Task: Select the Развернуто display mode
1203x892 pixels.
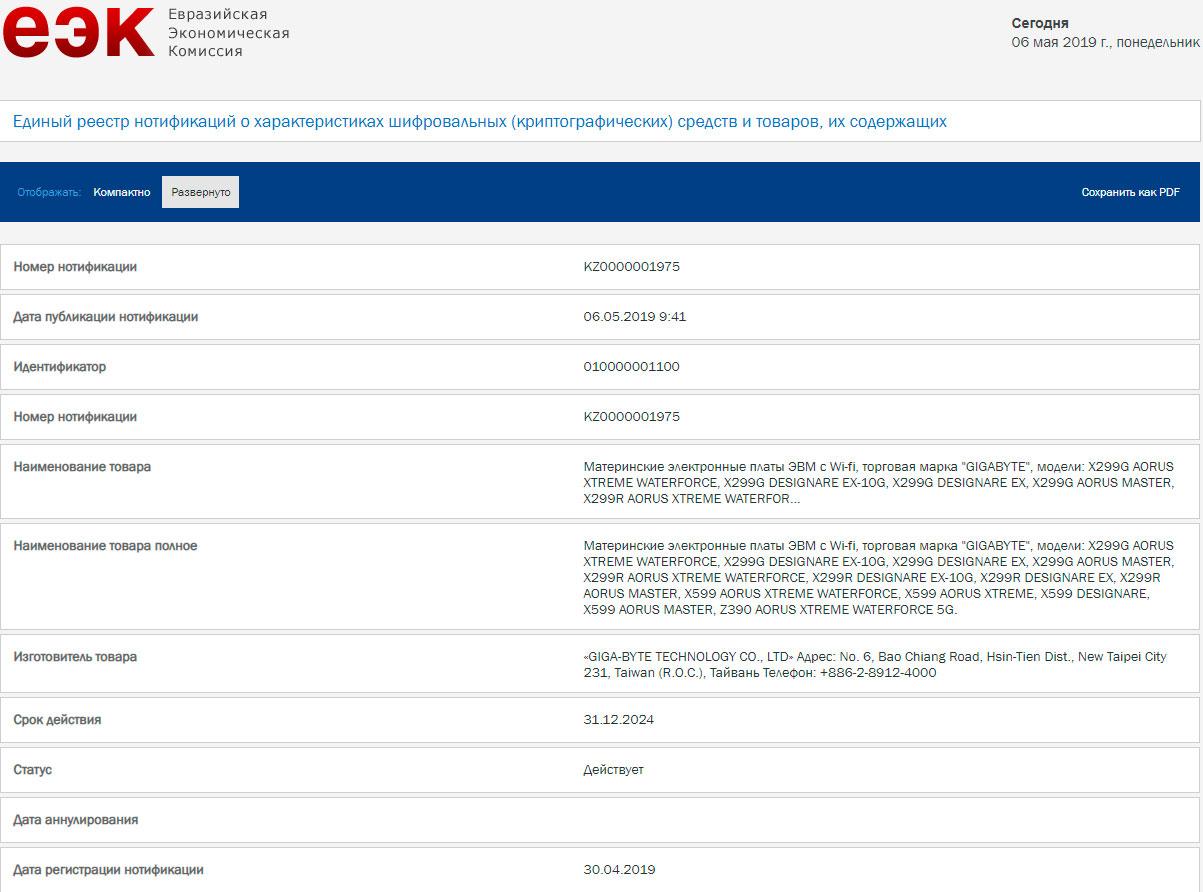Action: 200,192
